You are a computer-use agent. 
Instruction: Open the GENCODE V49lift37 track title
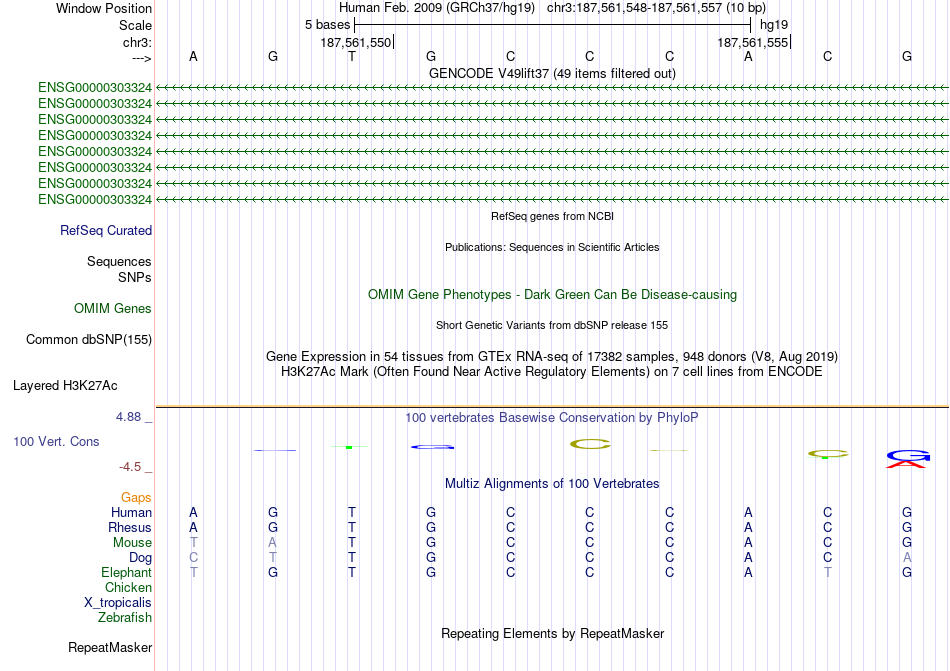552,73
